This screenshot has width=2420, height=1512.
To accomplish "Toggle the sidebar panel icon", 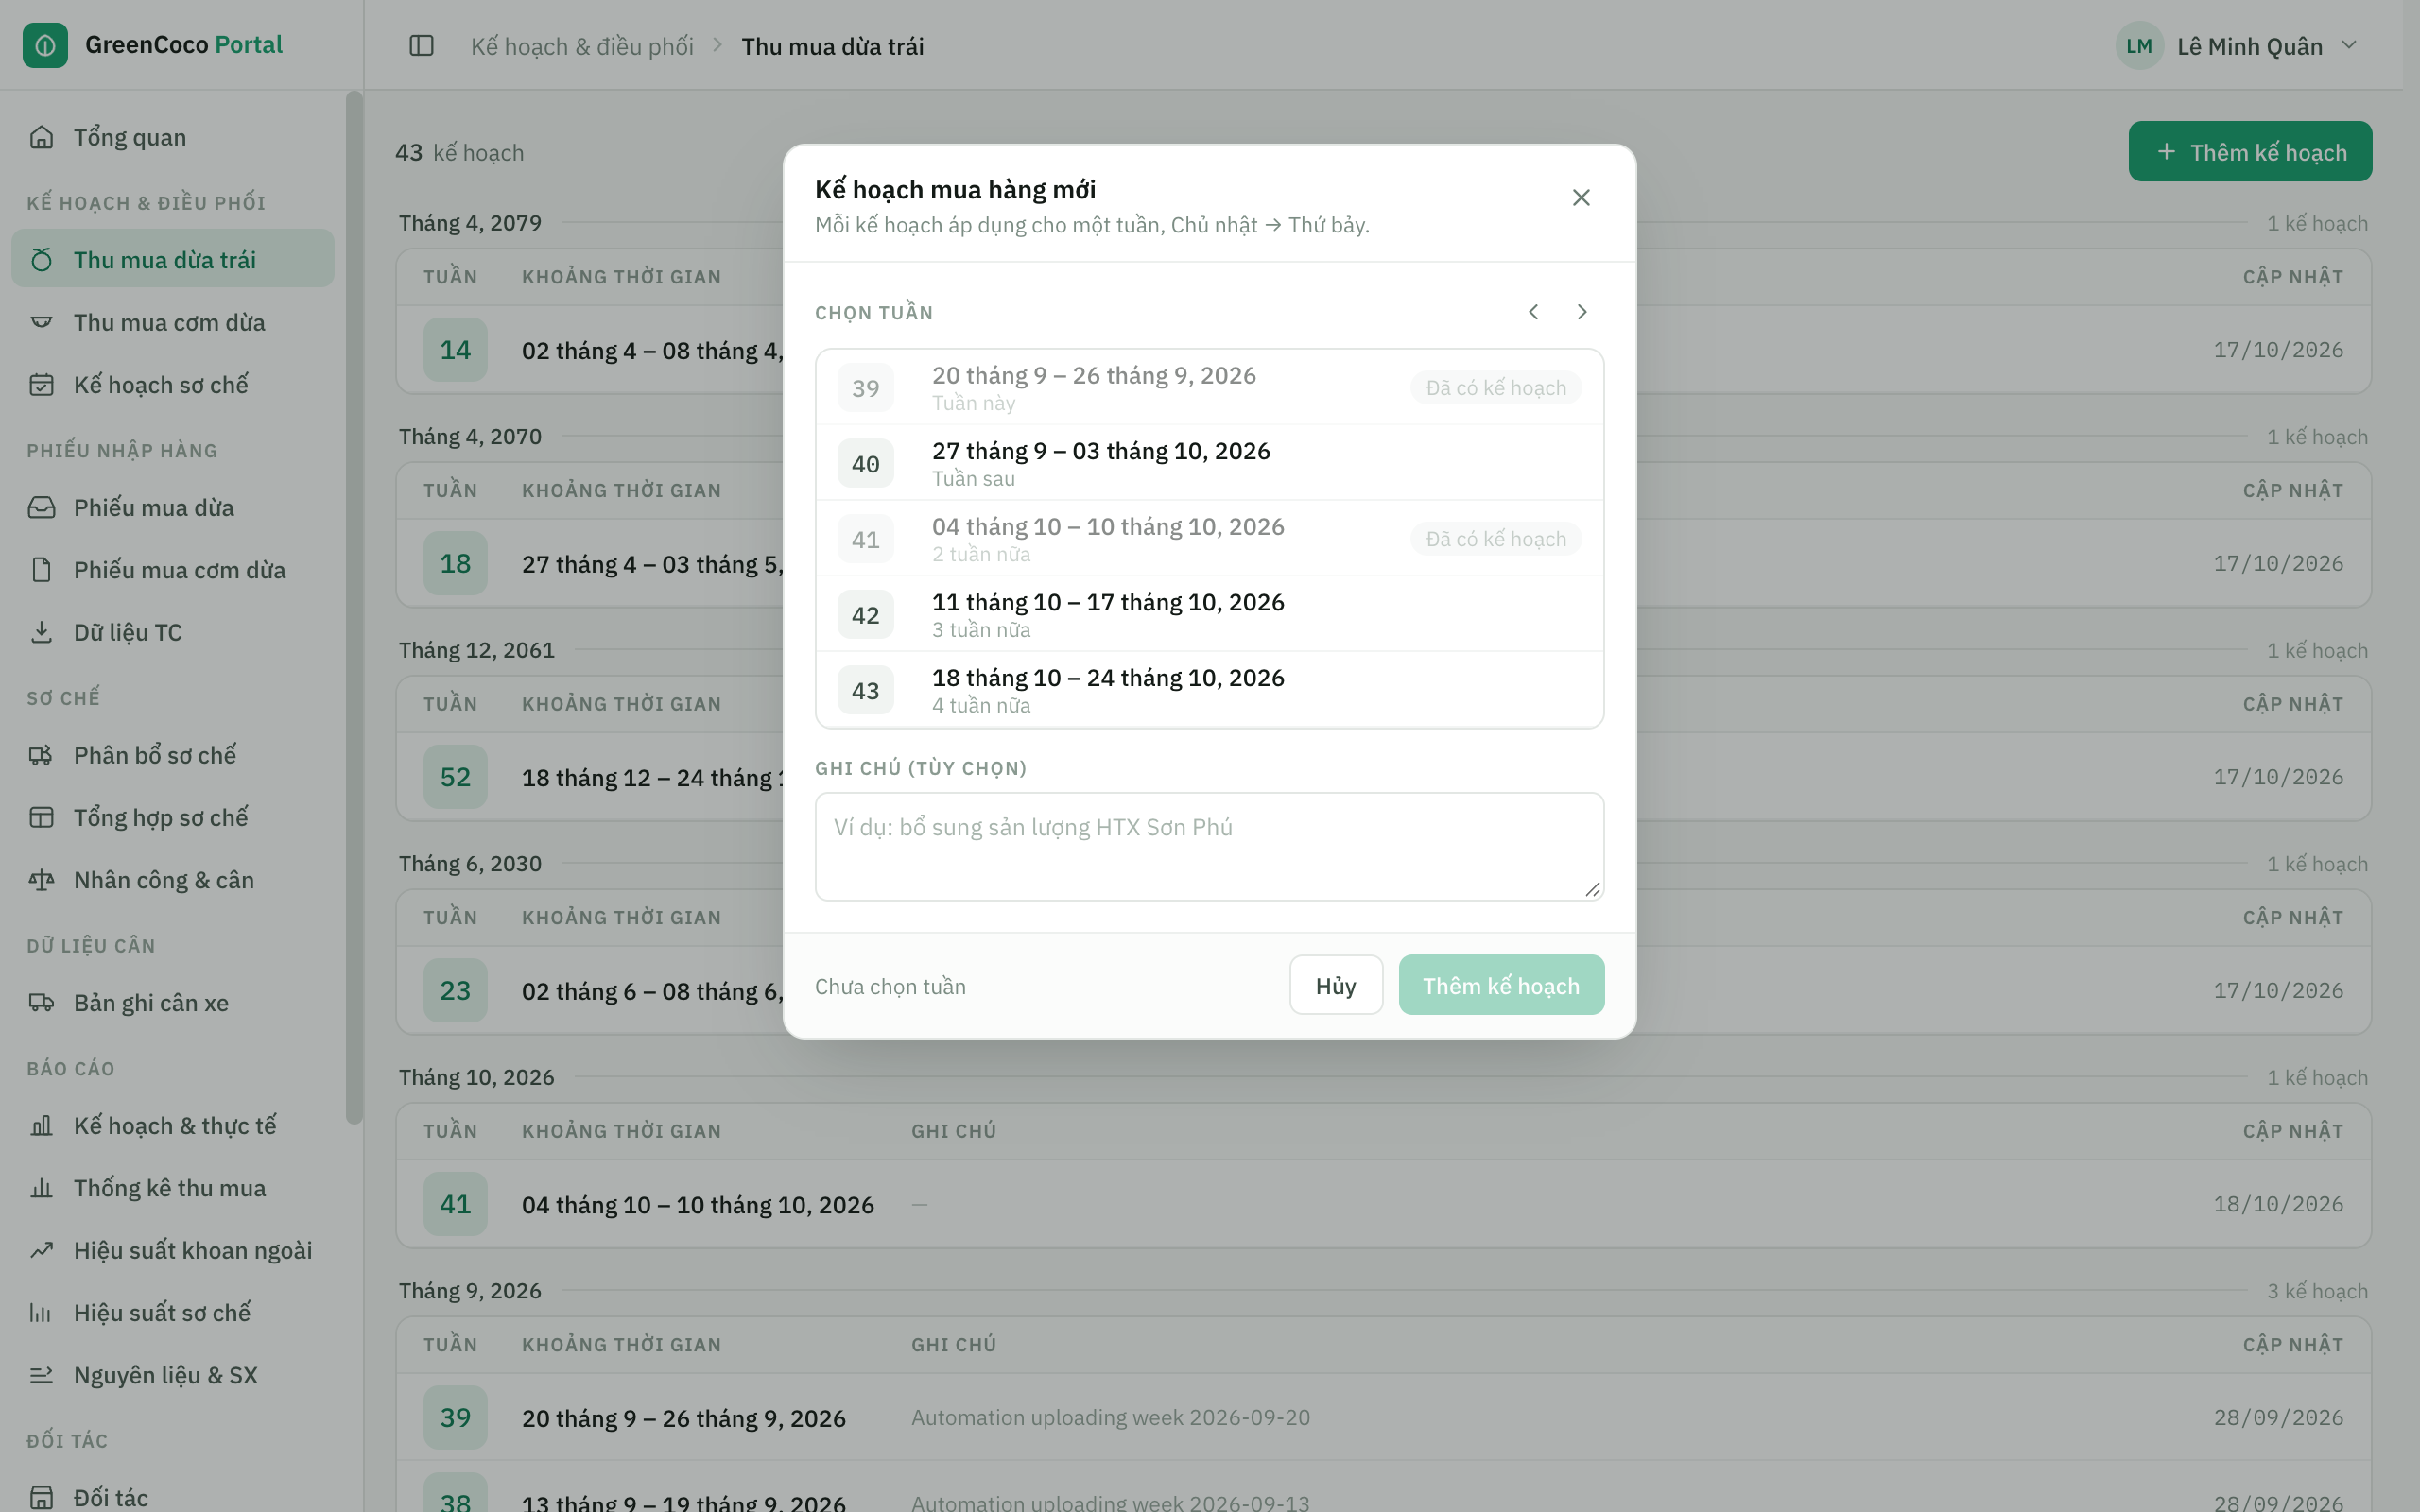I will [x=421, y=46].
